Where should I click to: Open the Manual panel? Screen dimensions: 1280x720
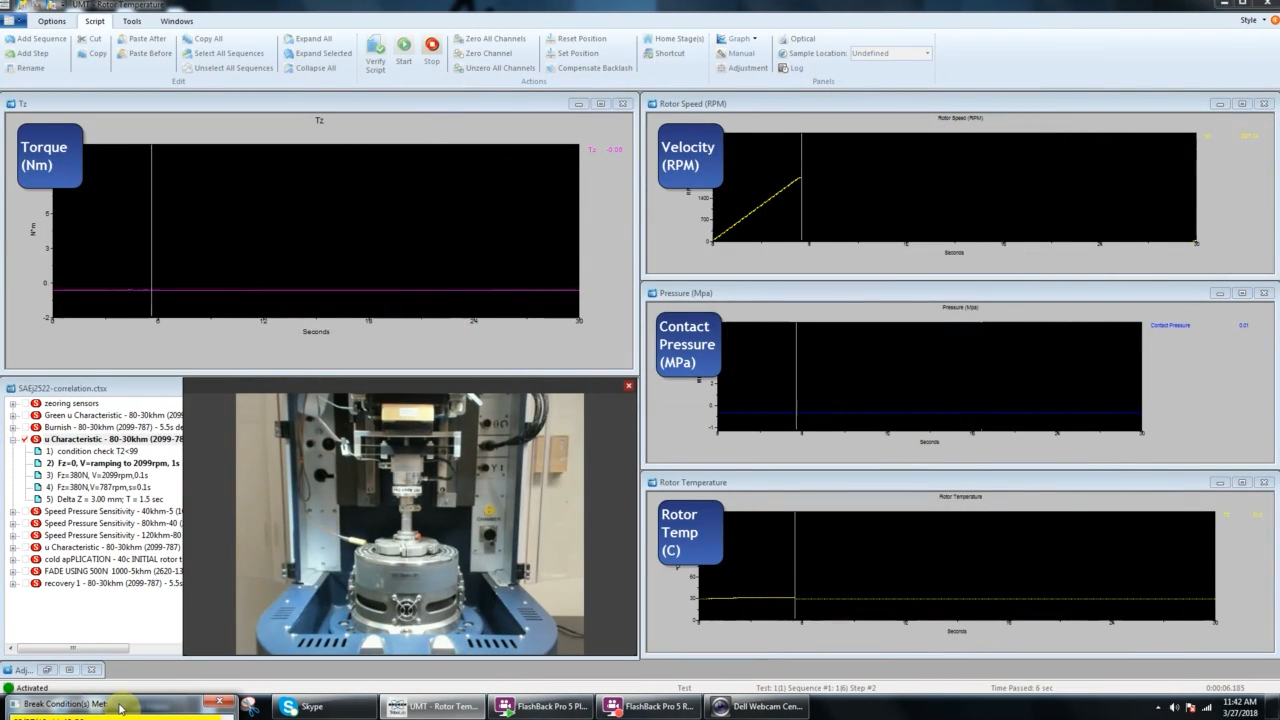[x=735, y=53]
